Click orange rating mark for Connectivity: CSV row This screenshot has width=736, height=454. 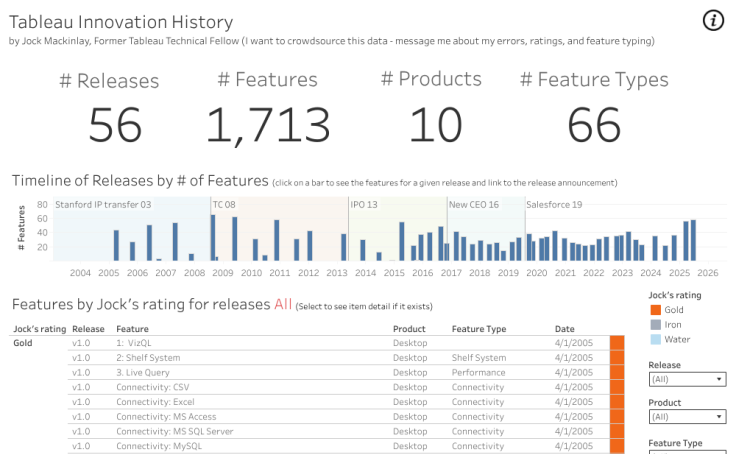pyautogui.click(x=617, y=387)
